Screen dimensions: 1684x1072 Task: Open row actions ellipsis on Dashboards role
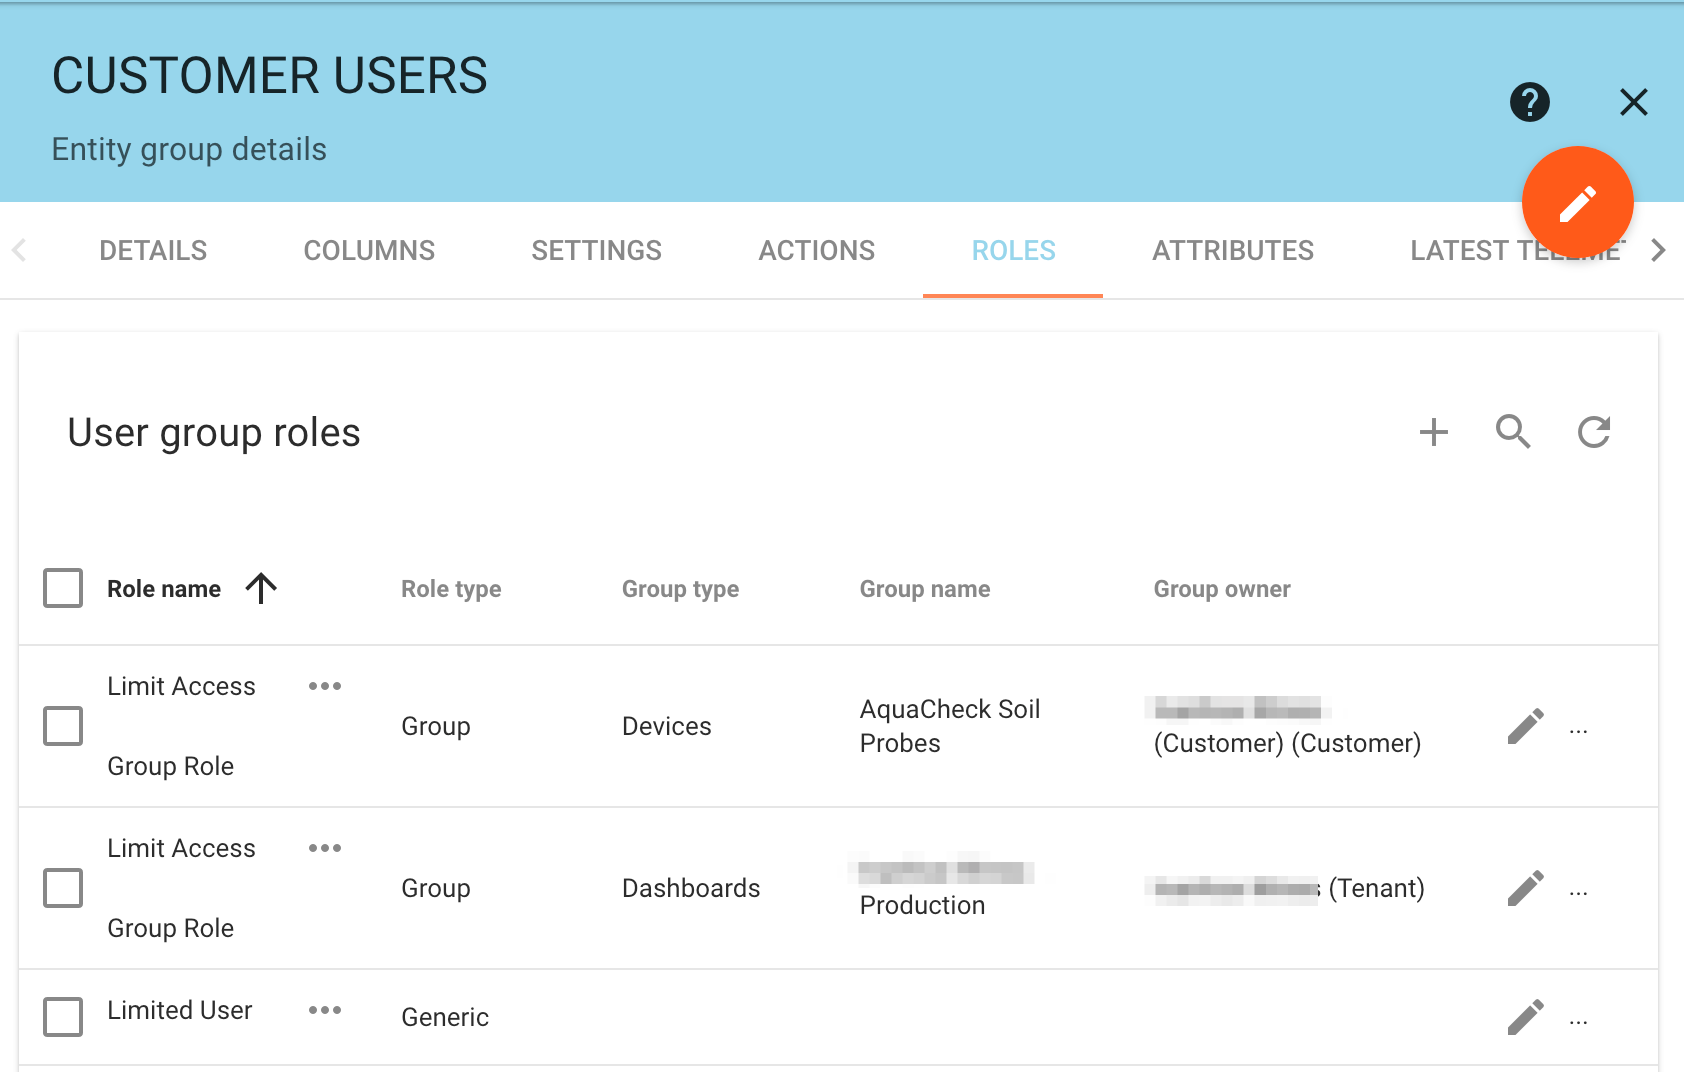1578,892
